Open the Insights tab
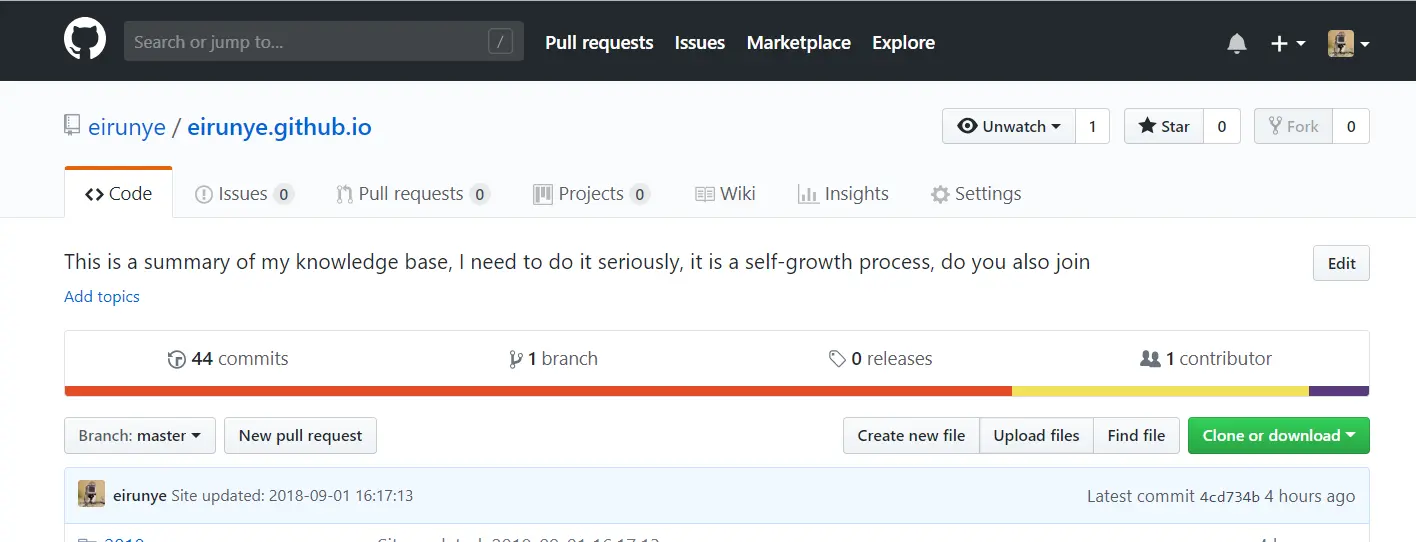This screenshot has width=1416, height=542. (x=843, y=194)
